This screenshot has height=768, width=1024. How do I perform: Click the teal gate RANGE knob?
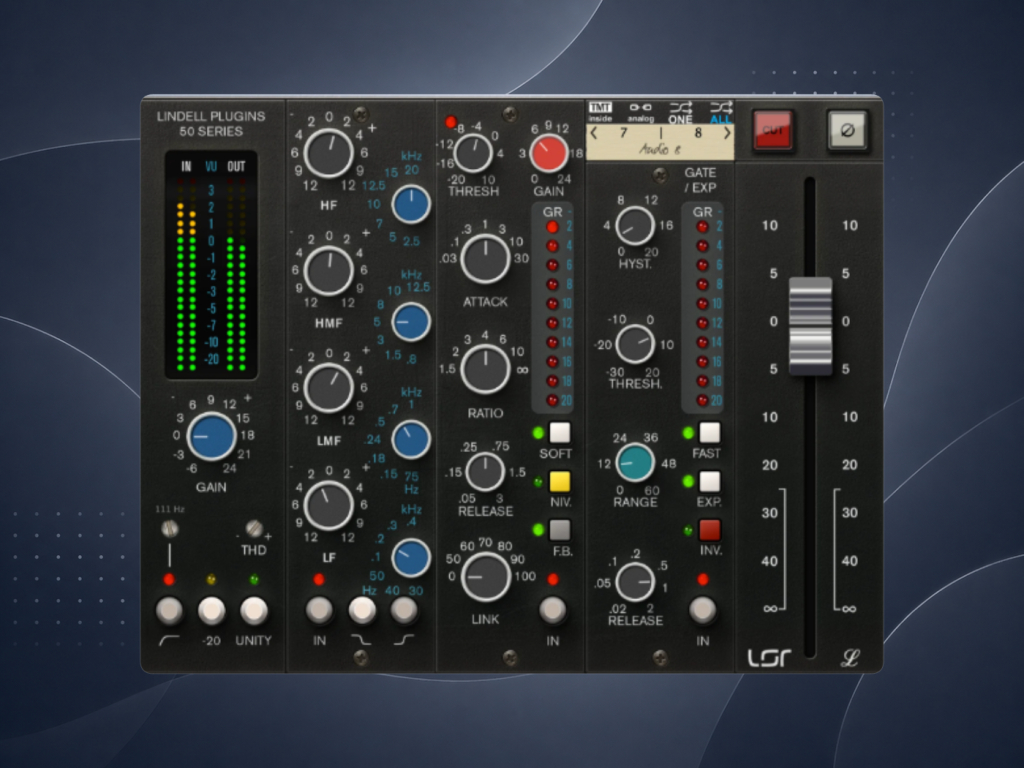pos(635,462)
